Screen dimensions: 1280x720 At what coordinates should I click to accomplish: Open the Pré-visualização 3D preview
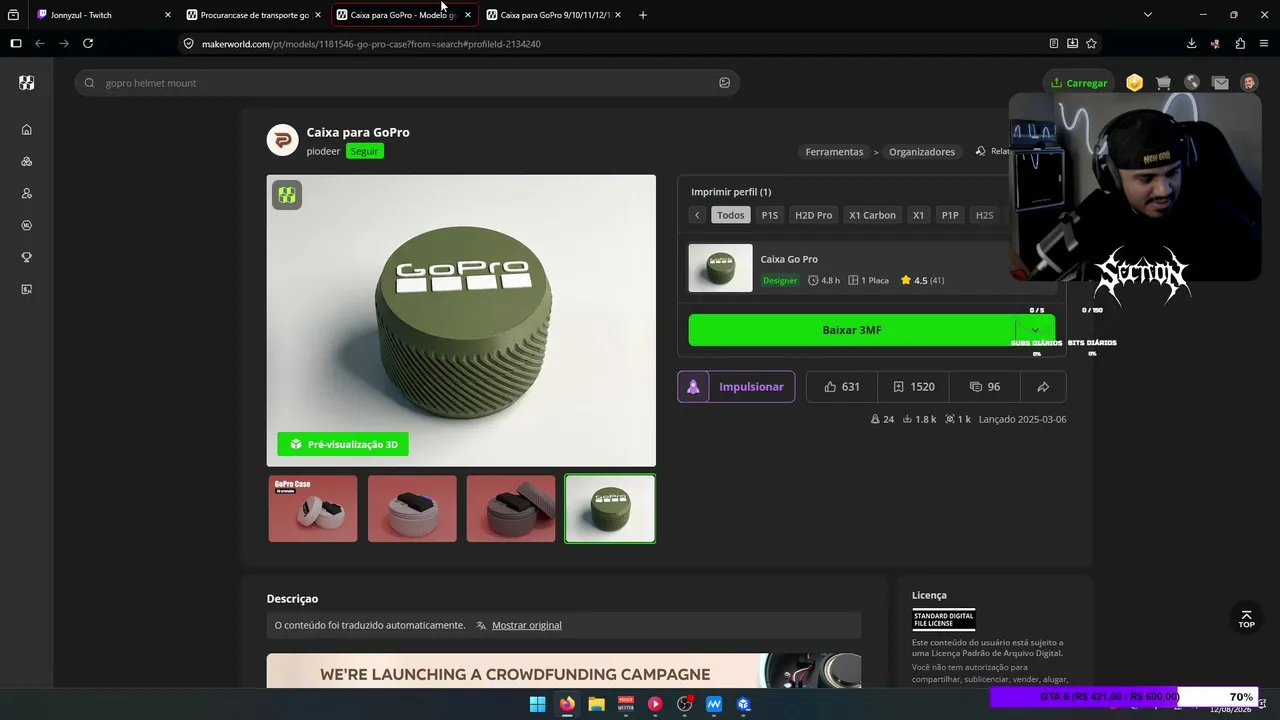(x=343, y=444)
